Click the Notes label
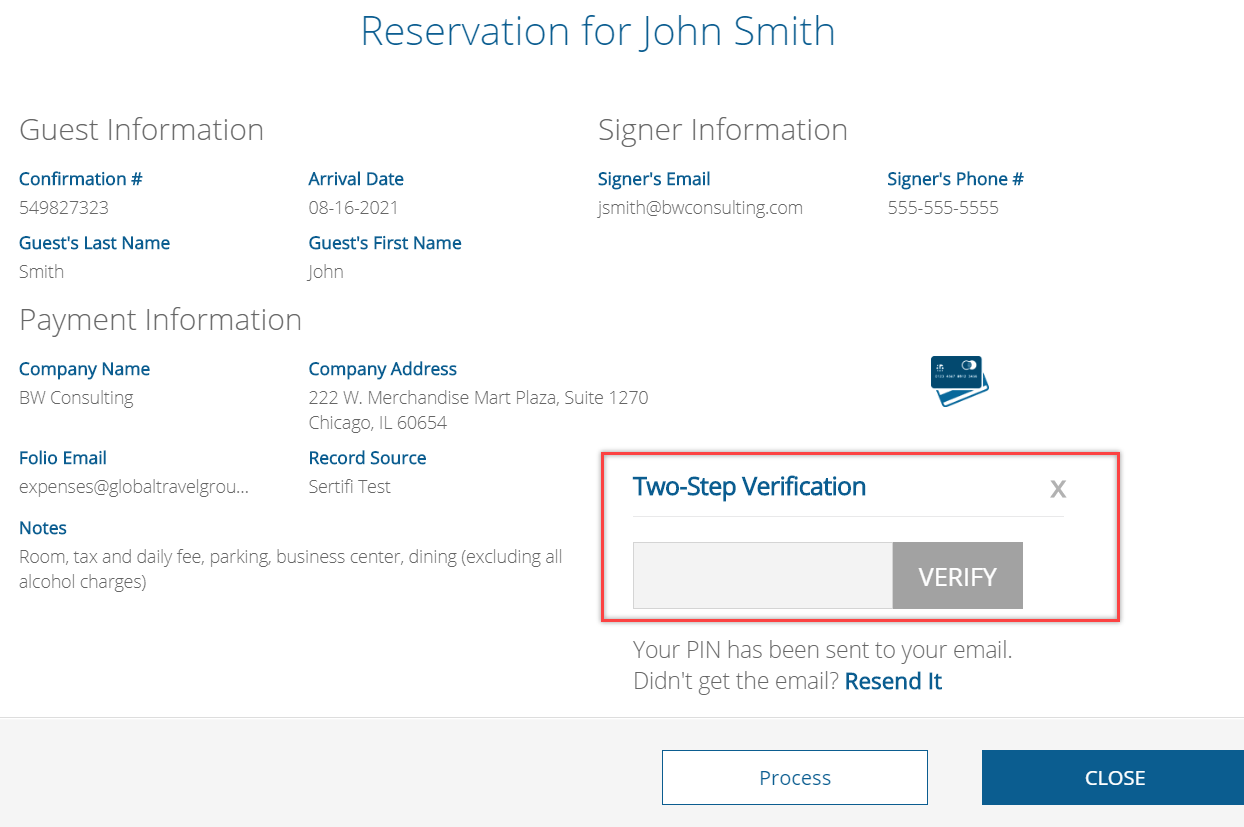Image resolution: width=1244 pixels, height=827 pixels. 43,528
